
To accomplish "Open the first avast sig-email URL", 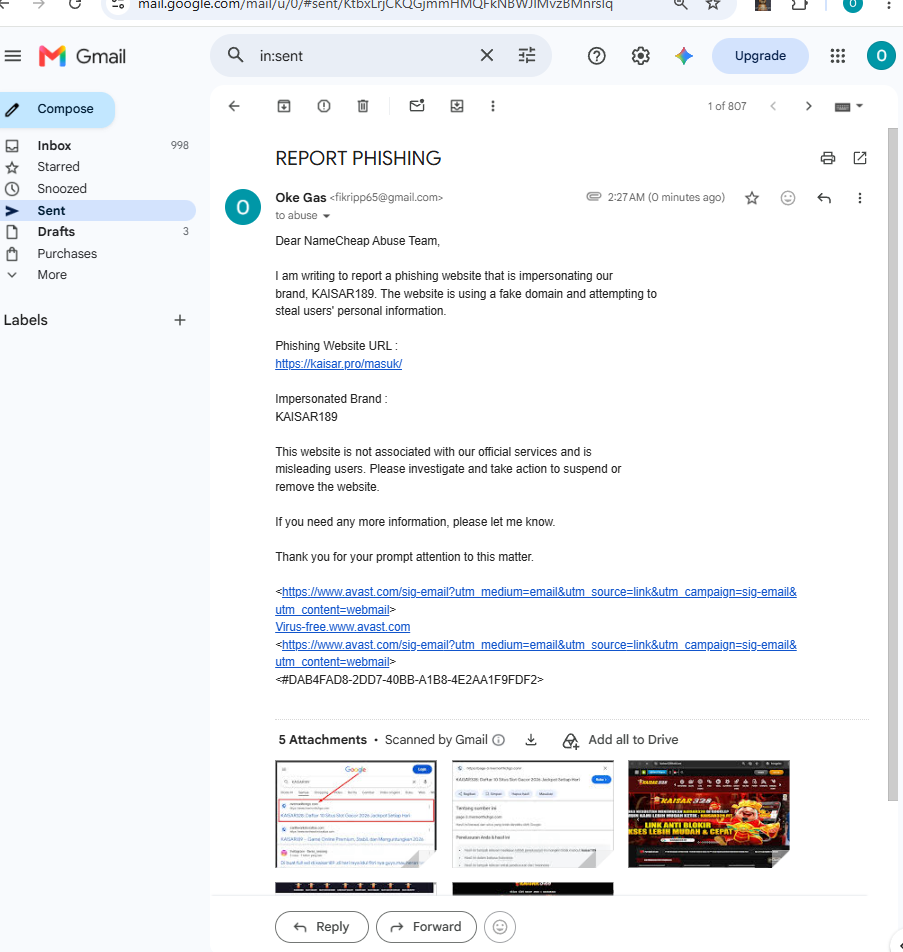I will pyautogui.click(x=536, y=600).
